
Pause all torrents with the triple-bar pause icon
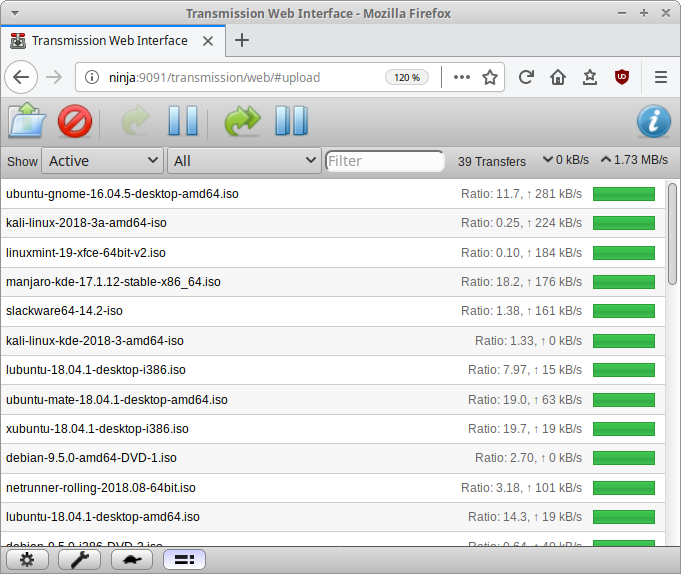291,120
